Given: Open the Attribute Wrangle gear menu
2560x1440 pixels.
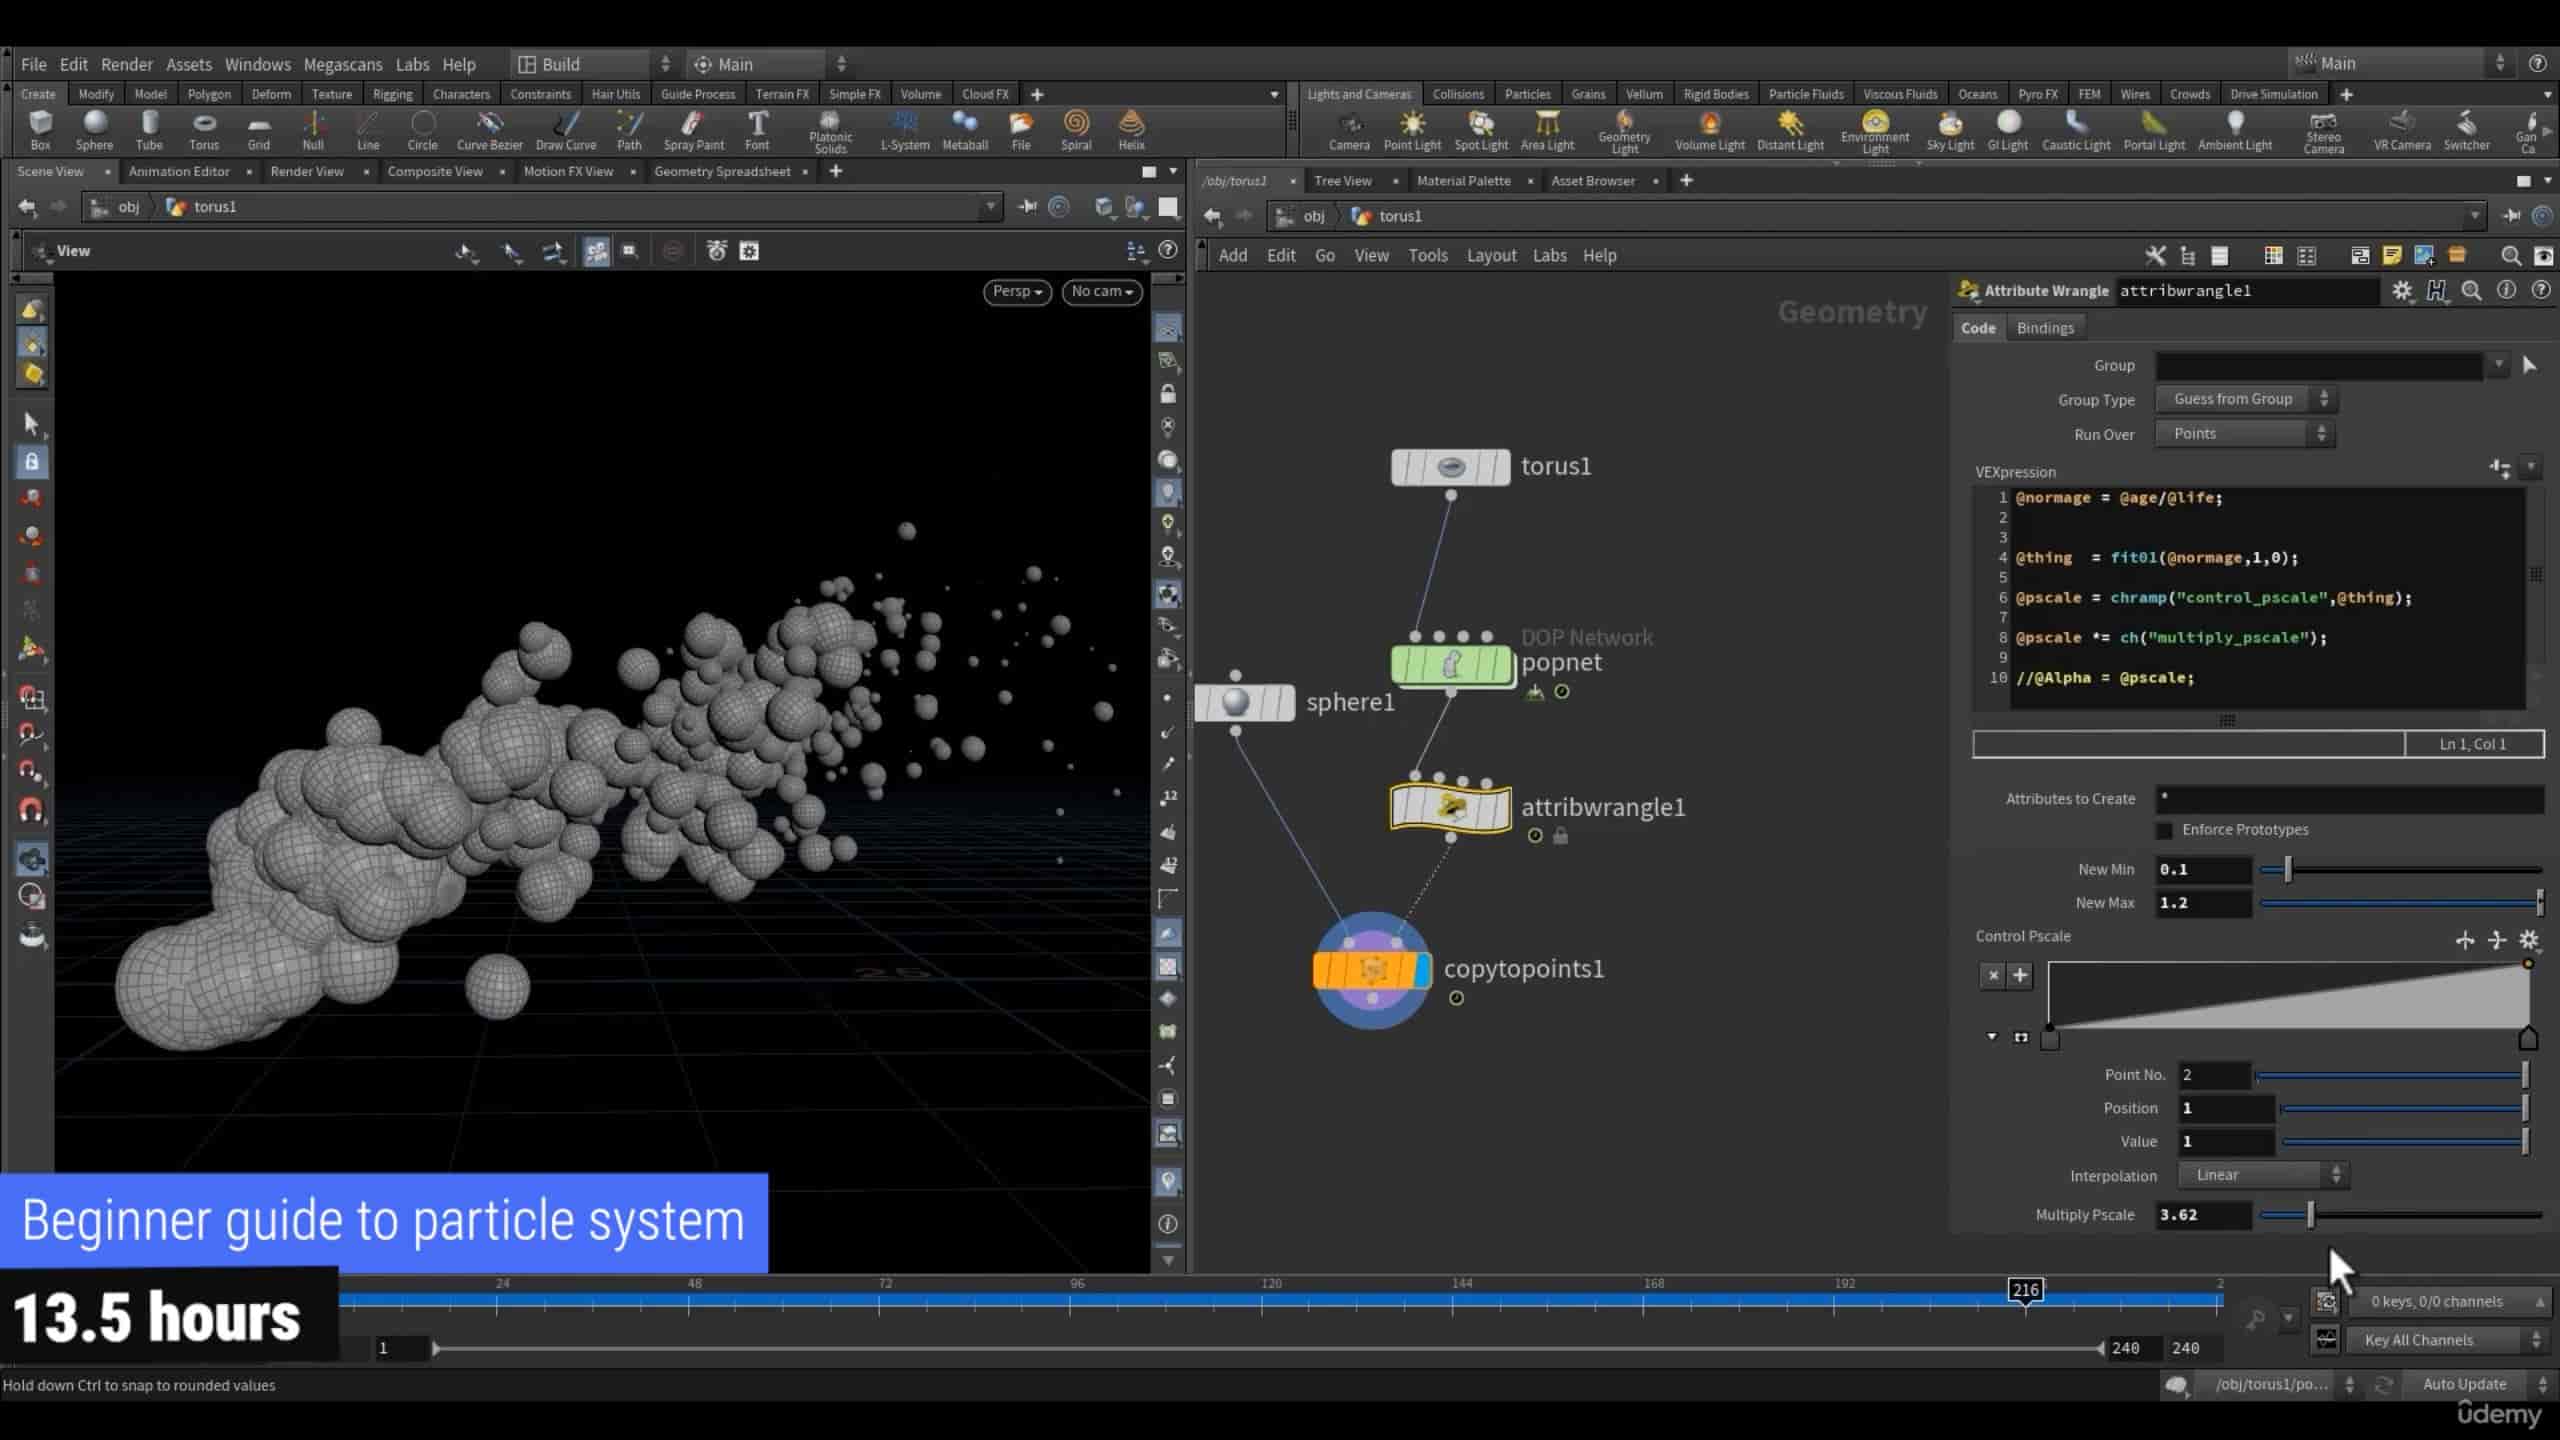Looking at the screenshot, I should click(x=2402, y=291).
